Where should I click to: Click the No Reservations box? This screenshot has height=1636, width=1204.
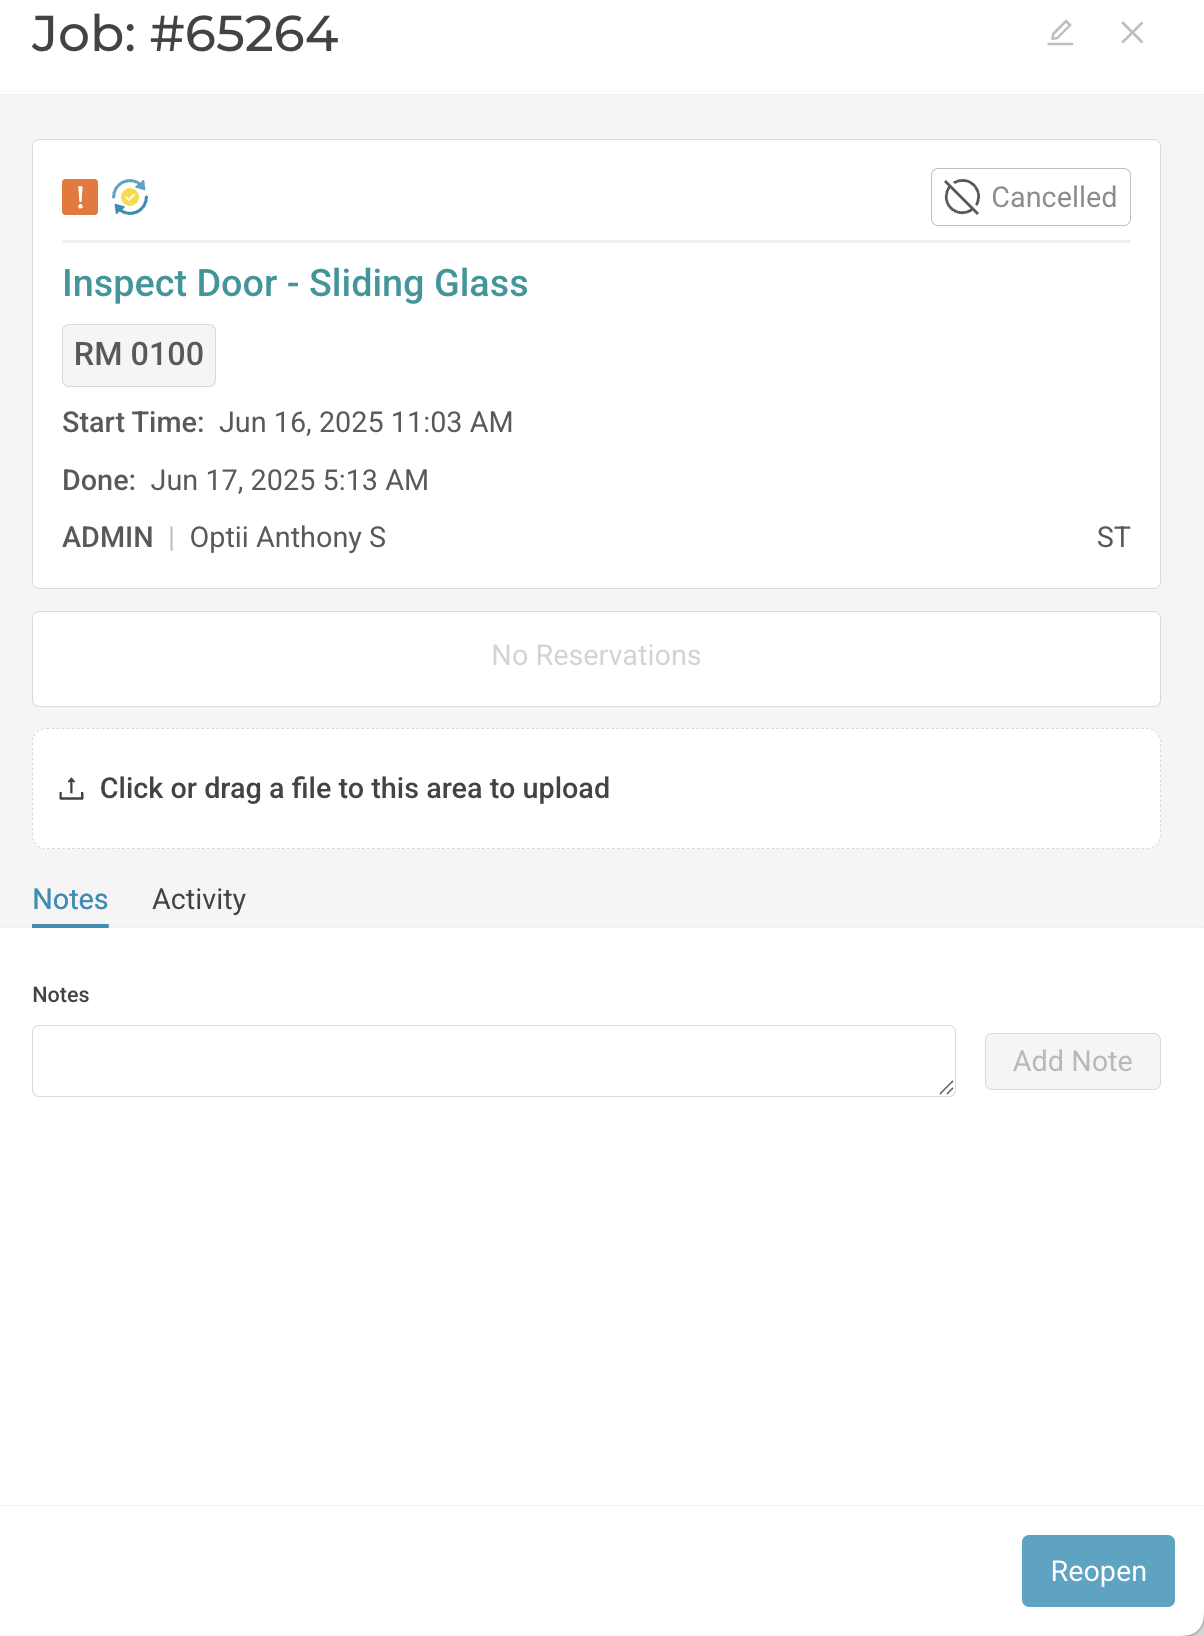coord(596,657)
